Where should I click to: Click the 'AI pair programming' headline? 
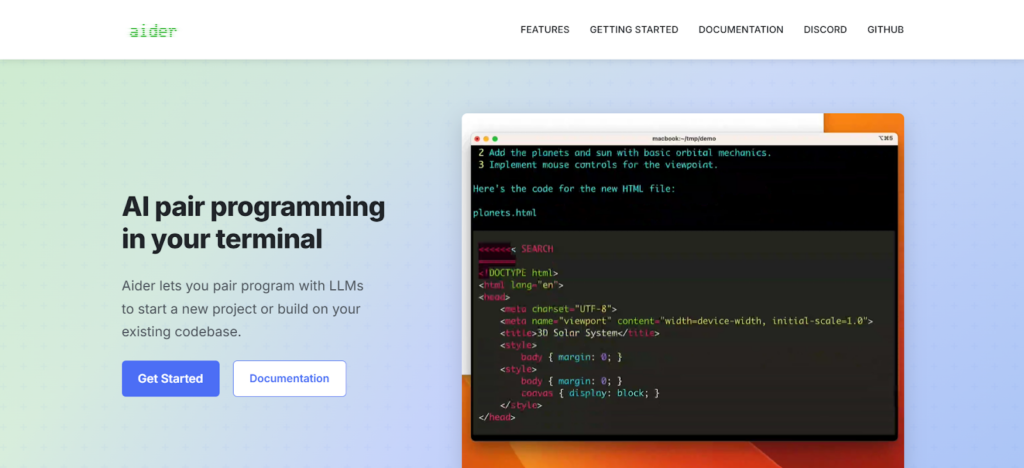[253, 207]
